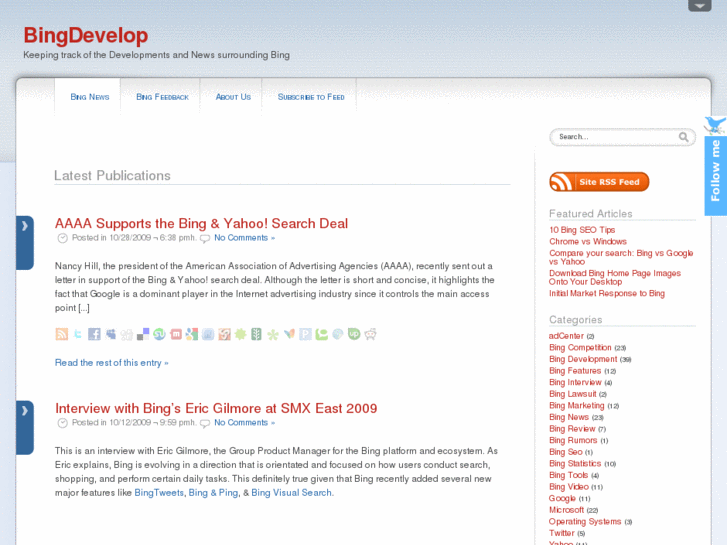Click the StumbleUpon share icon
Viewport: 727px width, 545px height.
pyautogui.click(x=159, y=334)
